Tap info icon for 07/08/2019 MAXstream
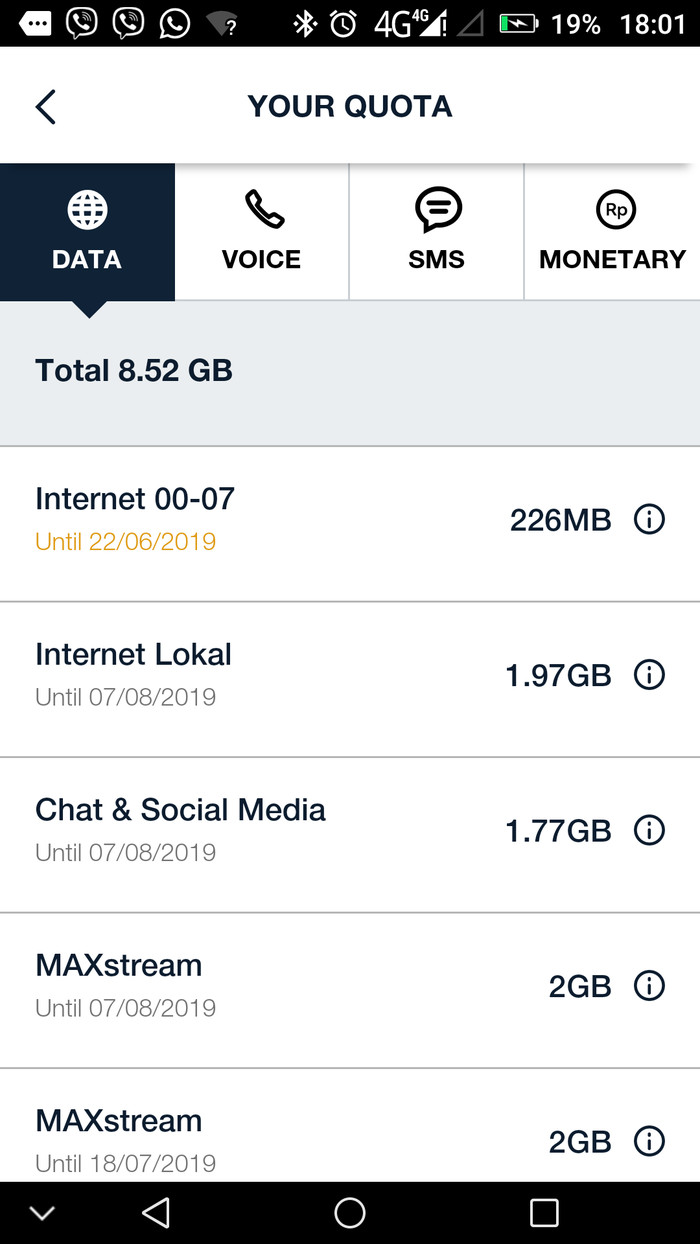700x1244 pixels. point(649,986)
